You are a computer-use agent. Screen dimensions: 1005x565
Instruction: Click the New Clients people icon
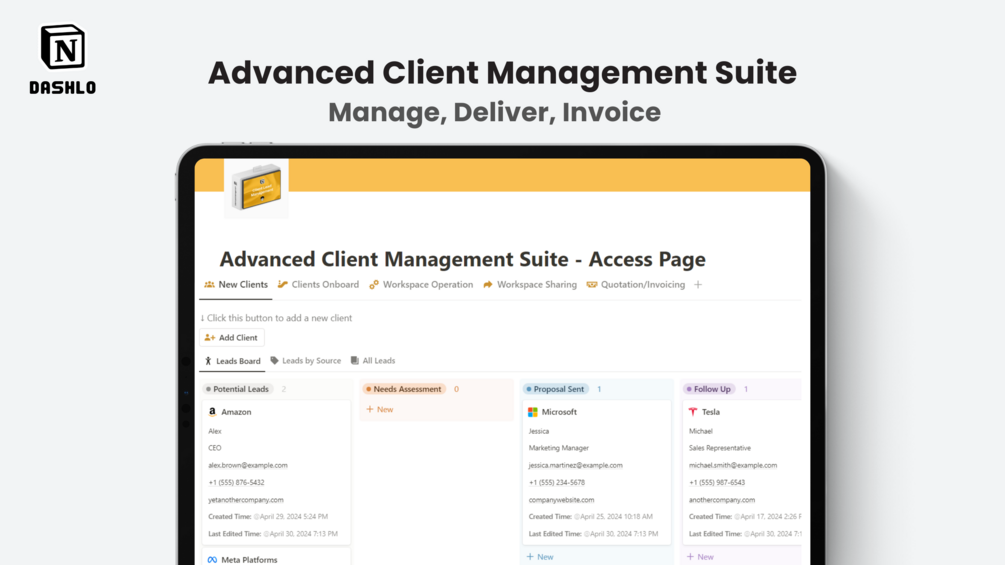pyautogui.click(x=210, y=284)
